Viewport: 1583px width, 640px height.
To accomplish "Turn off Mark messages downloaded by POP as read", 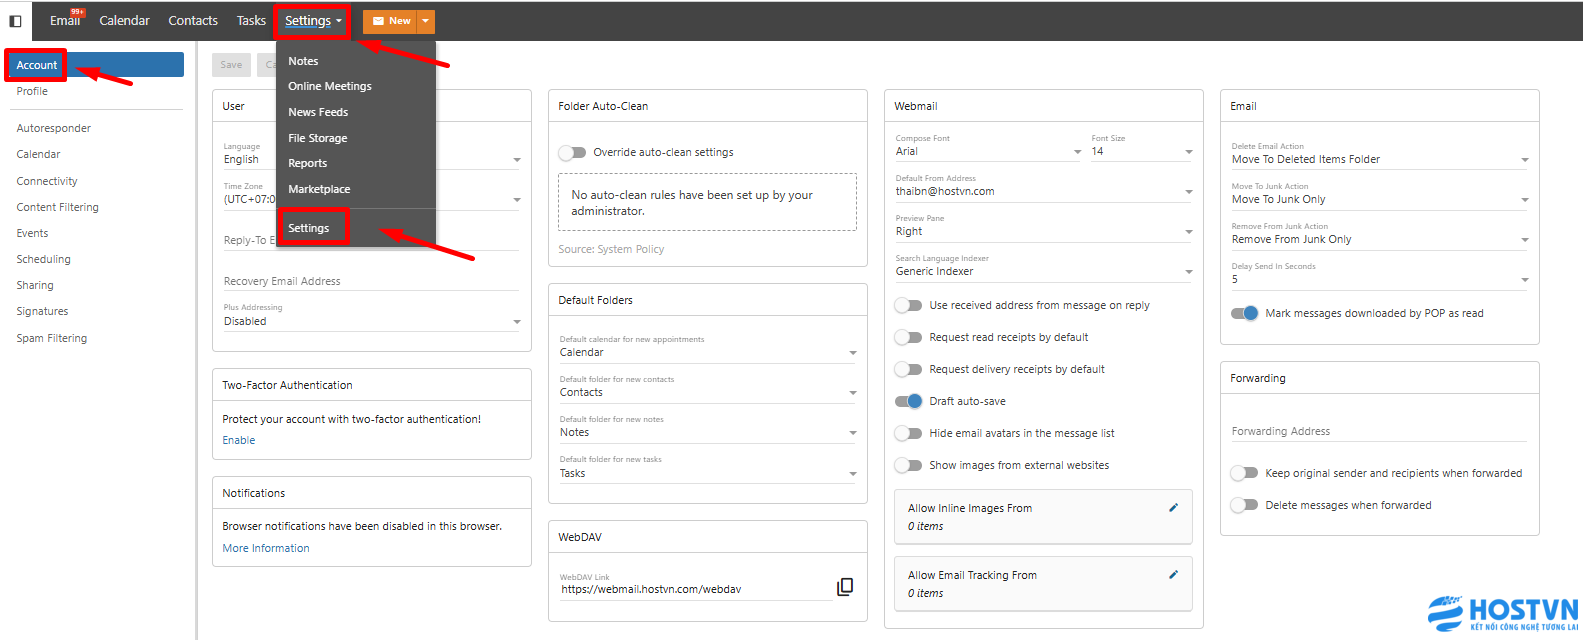I will [x=1244, y=313].
